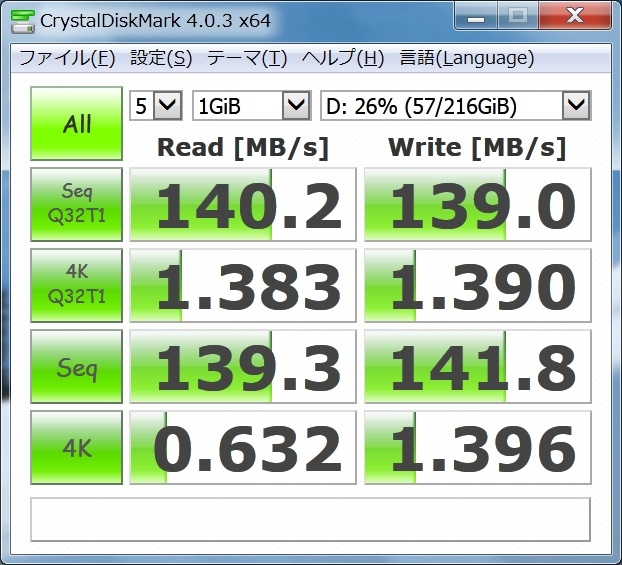This screenshot has width=622, height=565.
Task: Open the 設定(S) menu
Action: (161, 58)
